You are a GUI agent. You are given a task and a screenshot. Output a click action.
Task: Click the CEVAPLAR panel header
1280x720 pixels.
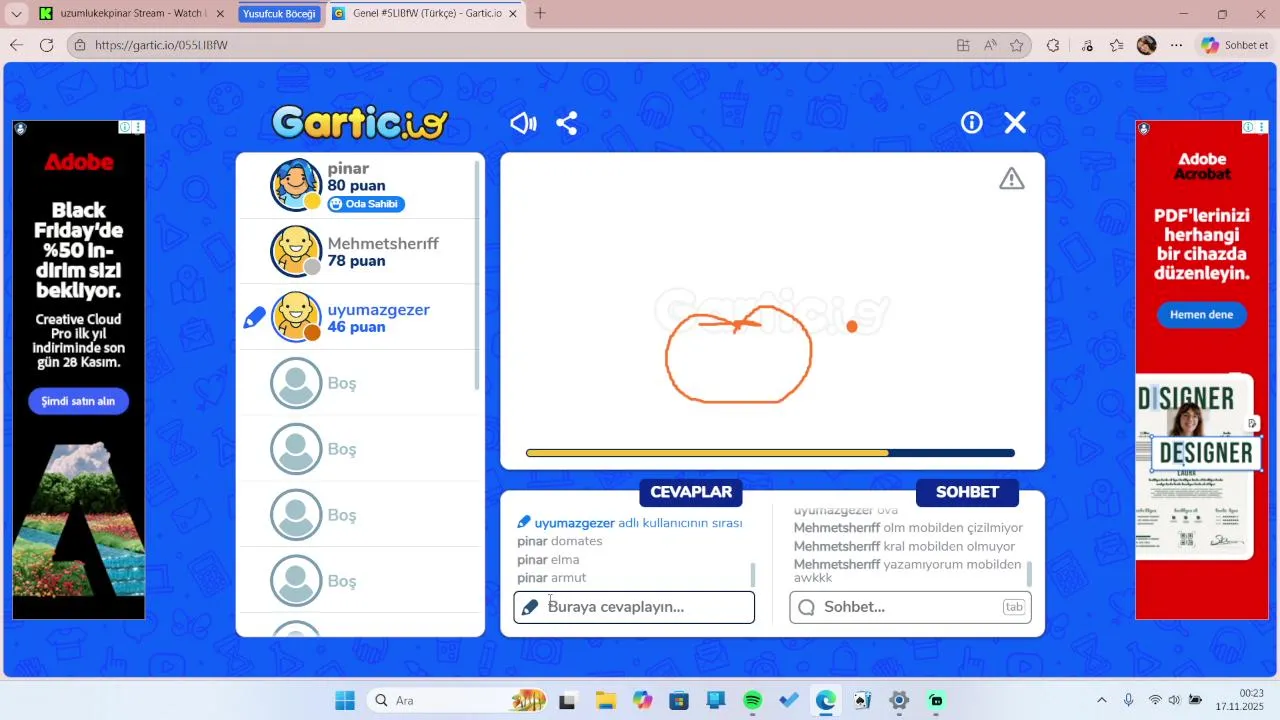pyautogui.click(x=691, y=492)
